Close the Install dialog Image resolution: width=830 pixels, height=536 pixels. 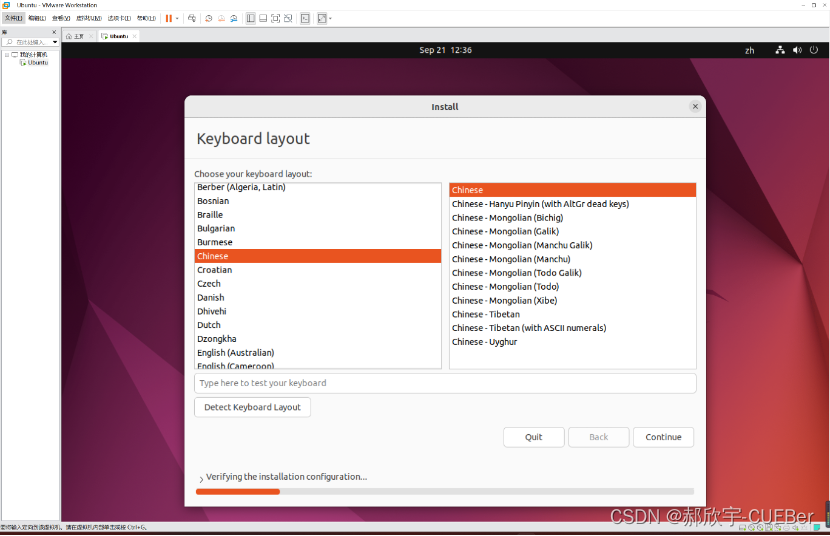point(695,107)
